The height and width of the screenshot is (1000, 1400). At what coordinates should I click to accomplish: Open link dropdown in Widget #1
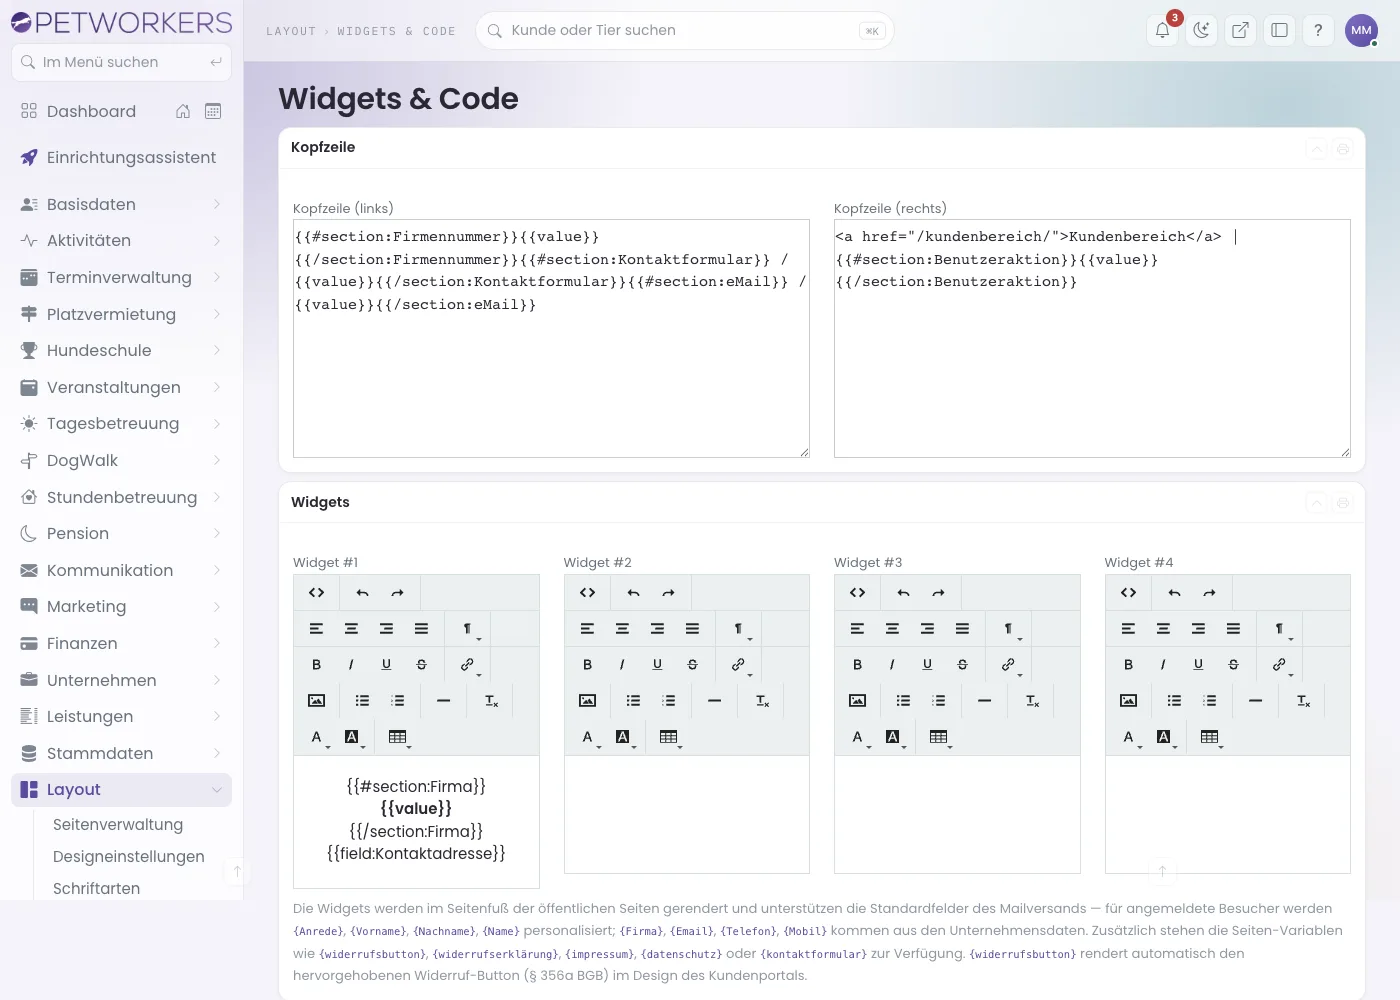pos(469,665)
